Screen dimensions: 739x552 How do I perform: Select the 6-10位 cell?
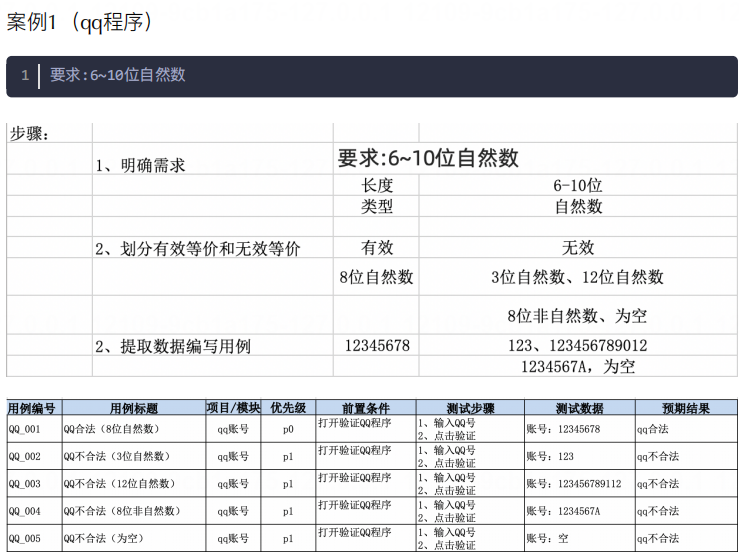pyautogui.click(x=578, y=185)
